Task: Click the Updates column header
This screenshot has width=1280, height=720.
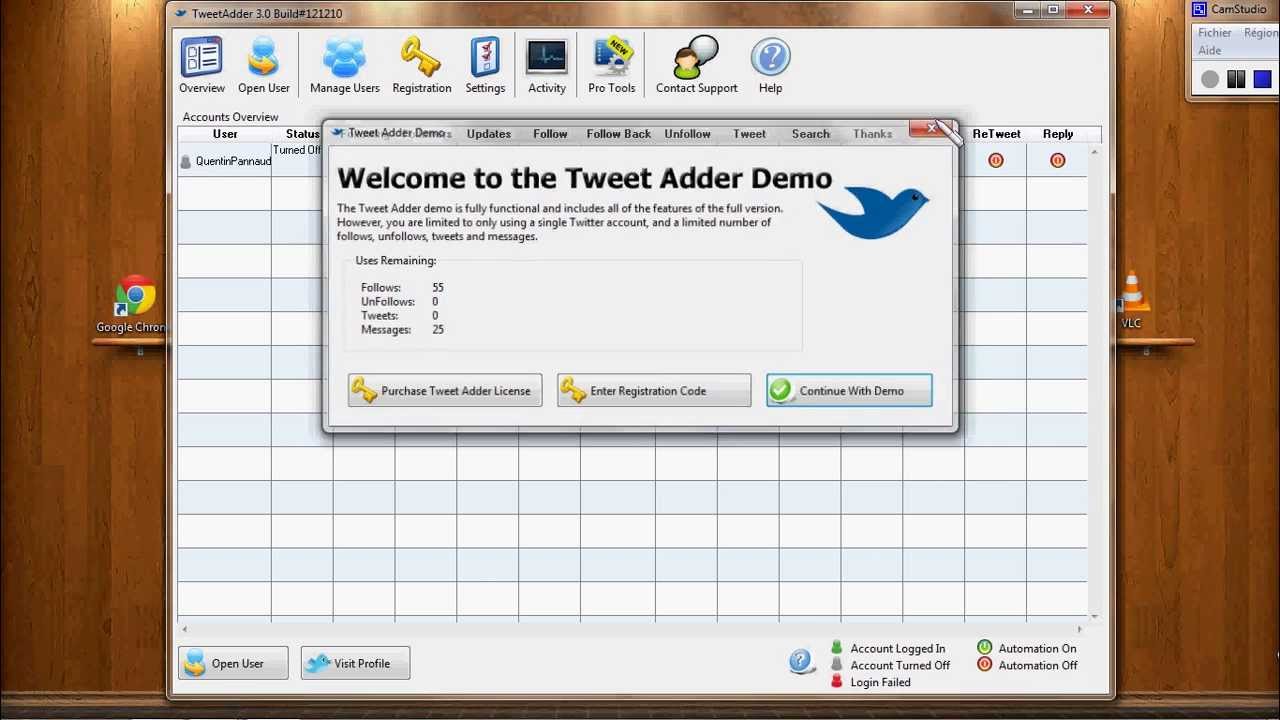Action: pos(489,134)
